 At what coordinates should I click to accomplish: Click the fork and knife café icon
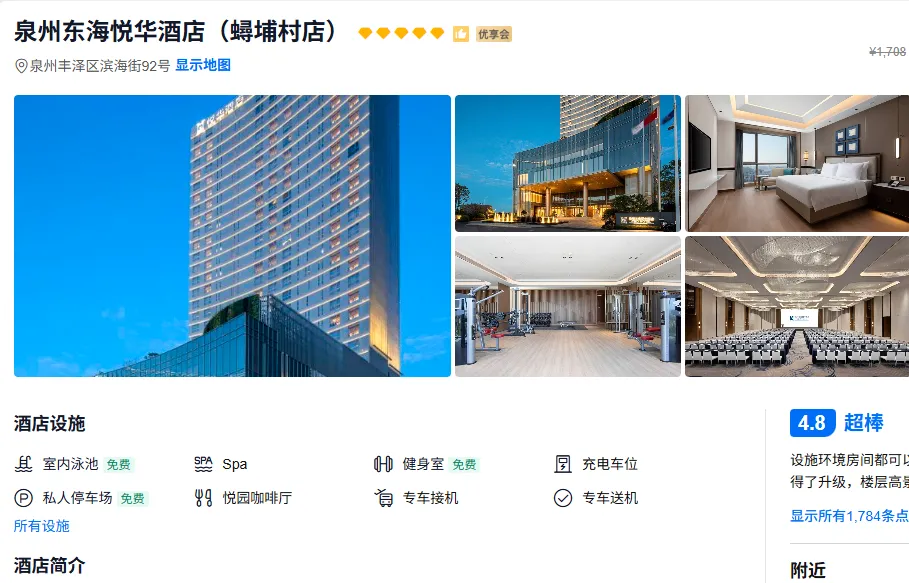(x=203, y=498)
